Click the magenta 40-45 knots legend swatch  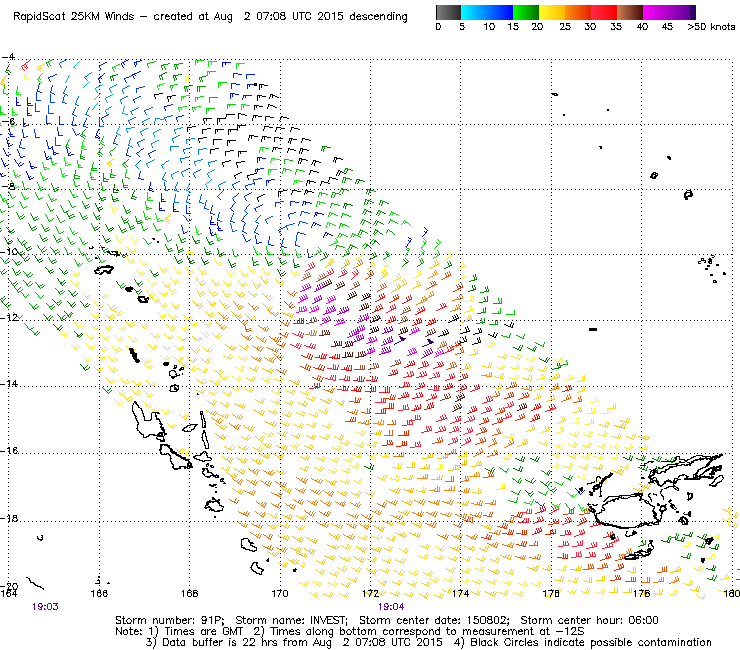[x=656, y=12]
